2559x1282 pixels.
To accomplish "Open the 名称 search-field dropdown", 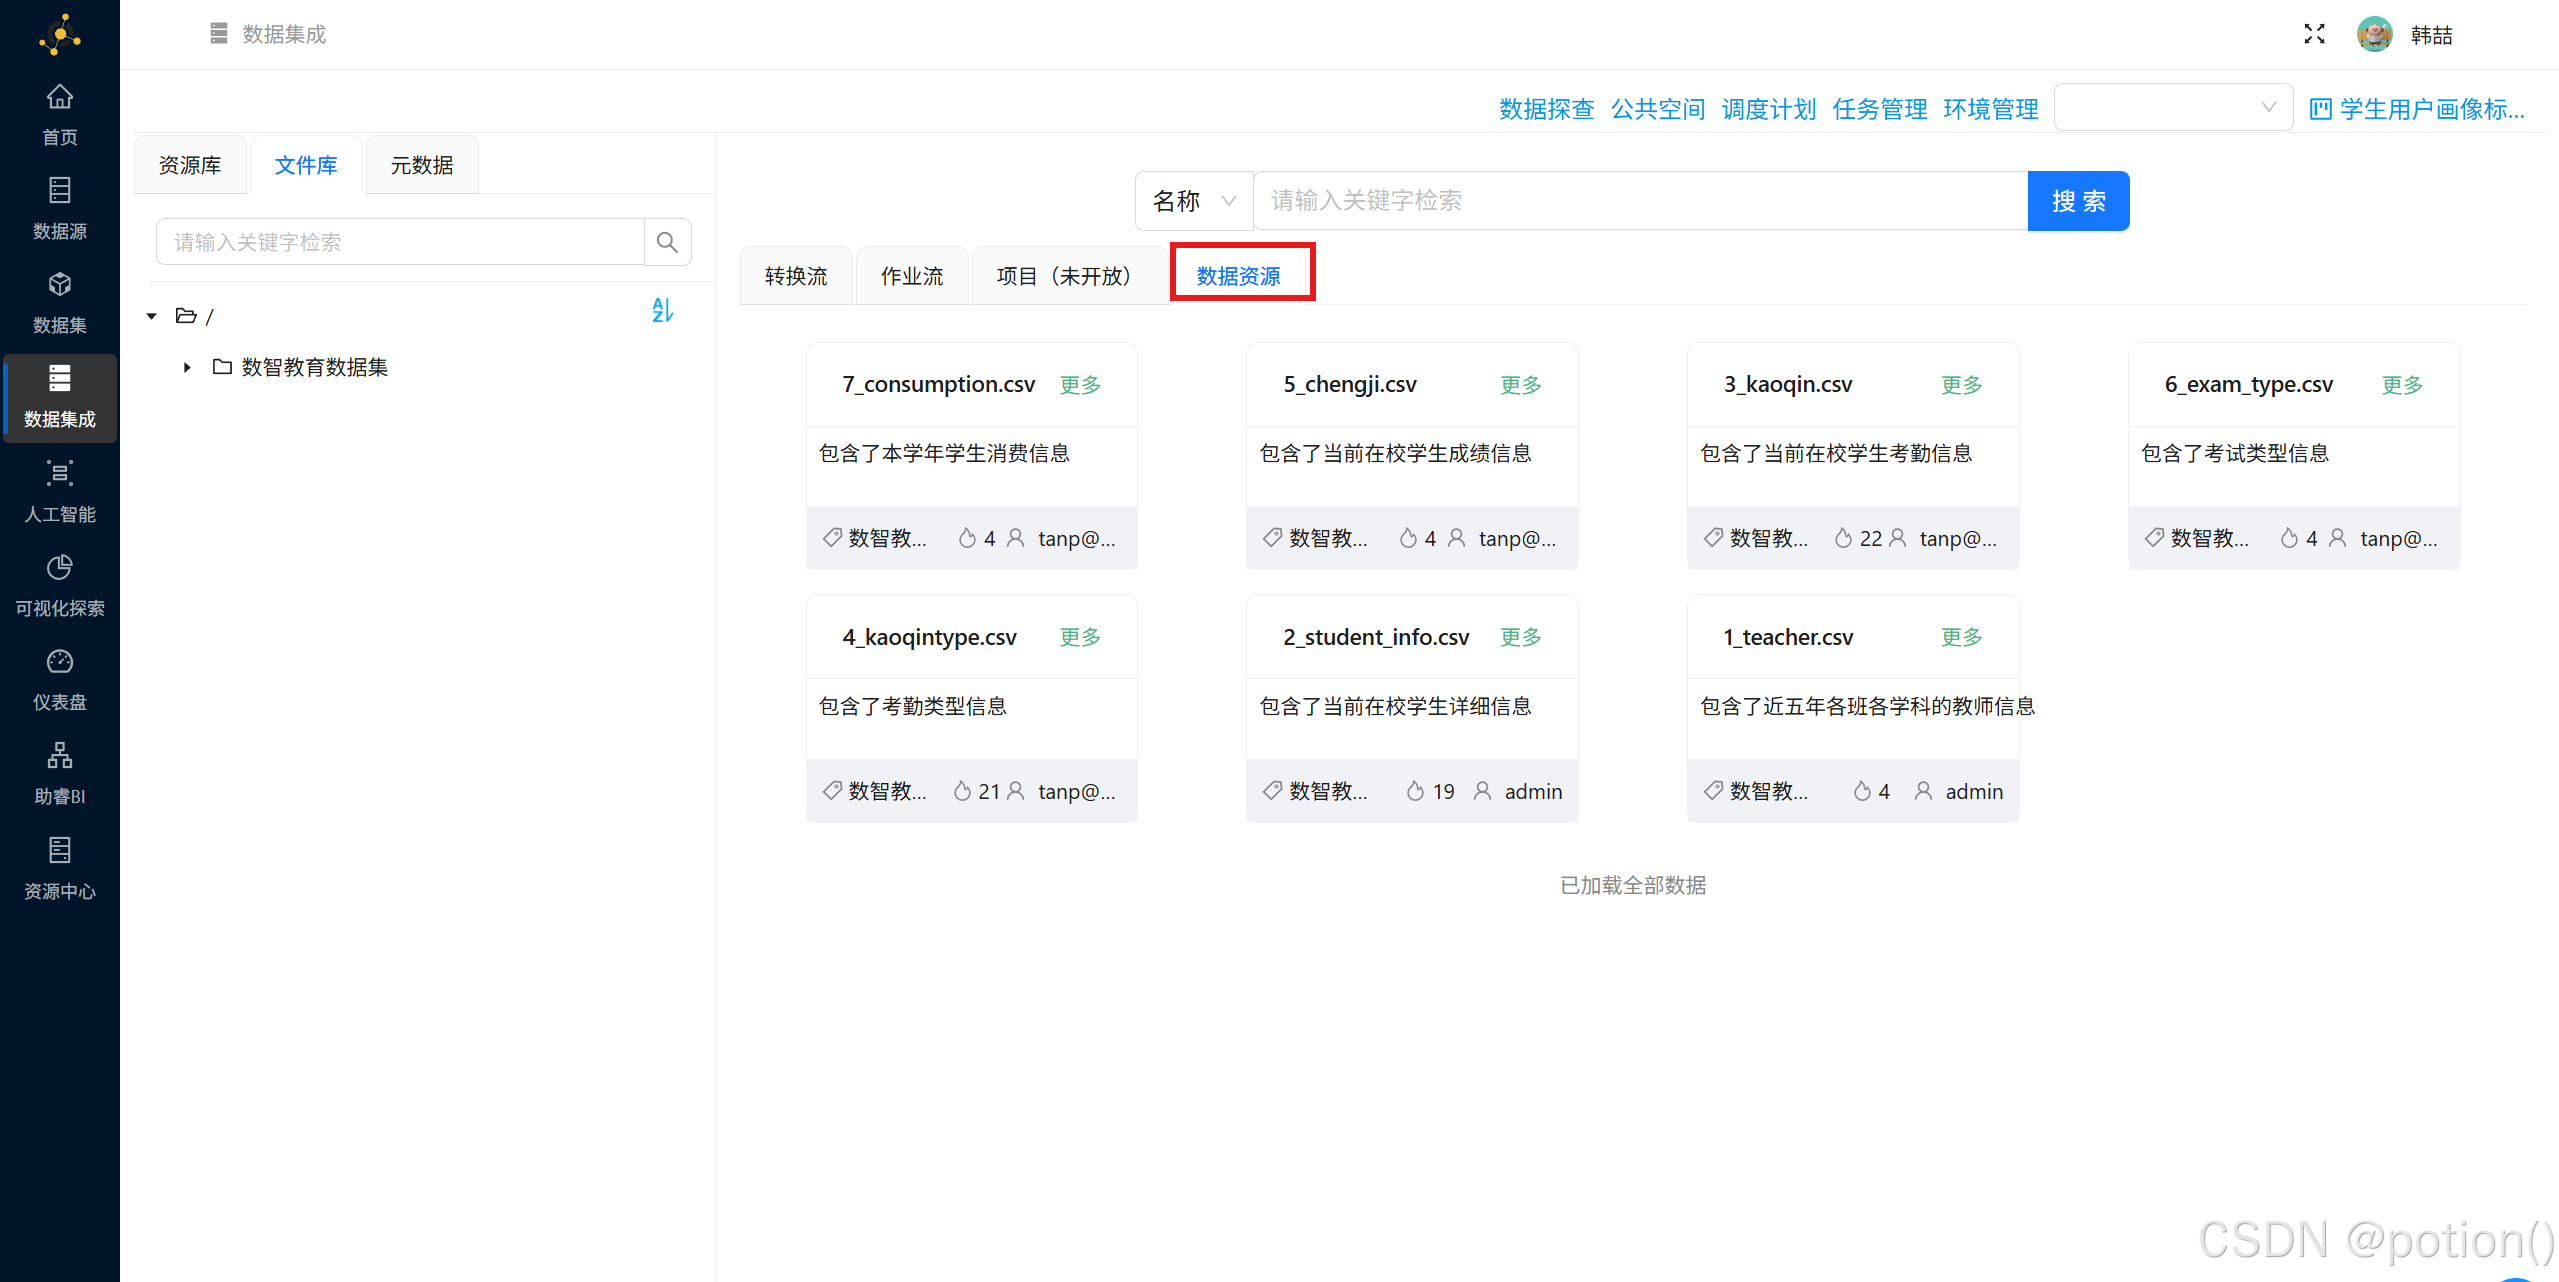I will pyautogui.click(x=1194, y=201).
